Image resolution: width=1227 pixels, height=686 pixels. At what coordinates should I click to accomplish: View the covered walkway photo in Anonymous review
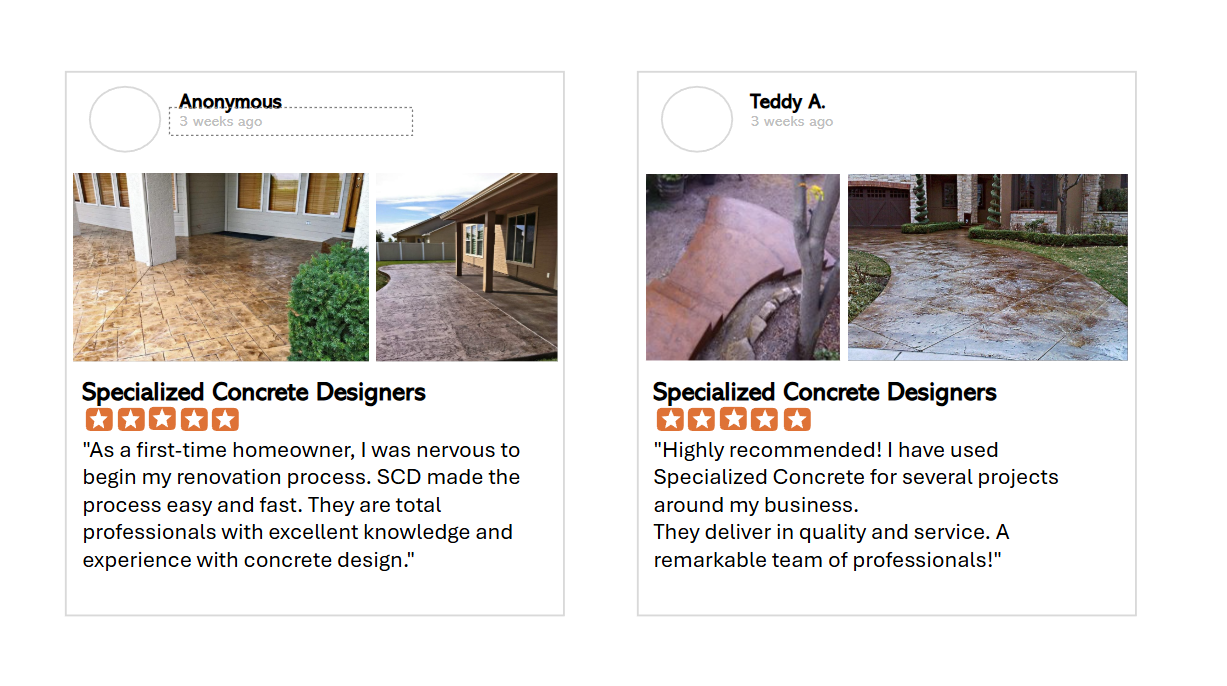click(x=466, y=266)
